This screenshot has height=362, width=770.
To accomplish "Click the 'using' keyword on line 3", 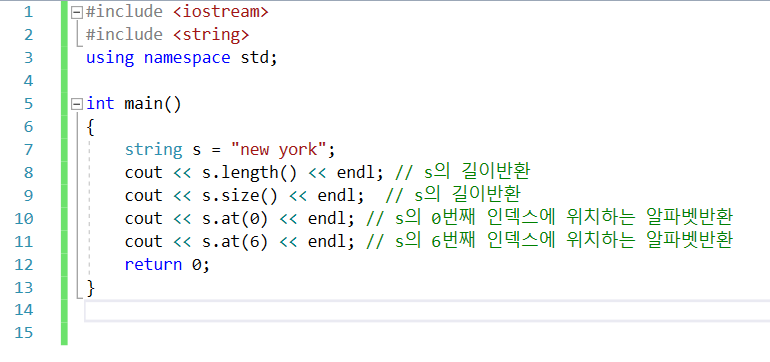I will click(110, 58).
